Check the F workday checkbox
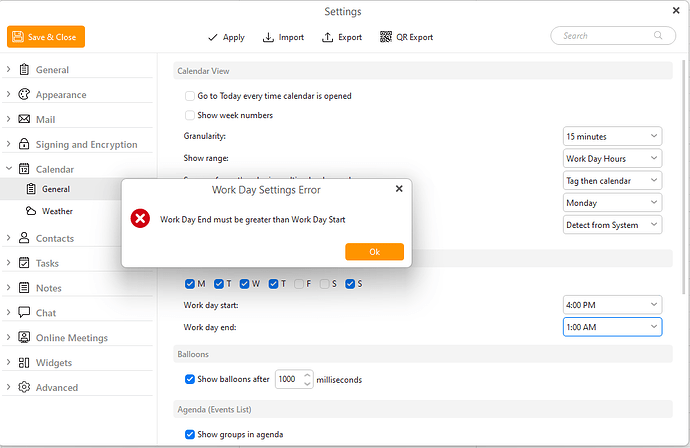 (299, 284)
